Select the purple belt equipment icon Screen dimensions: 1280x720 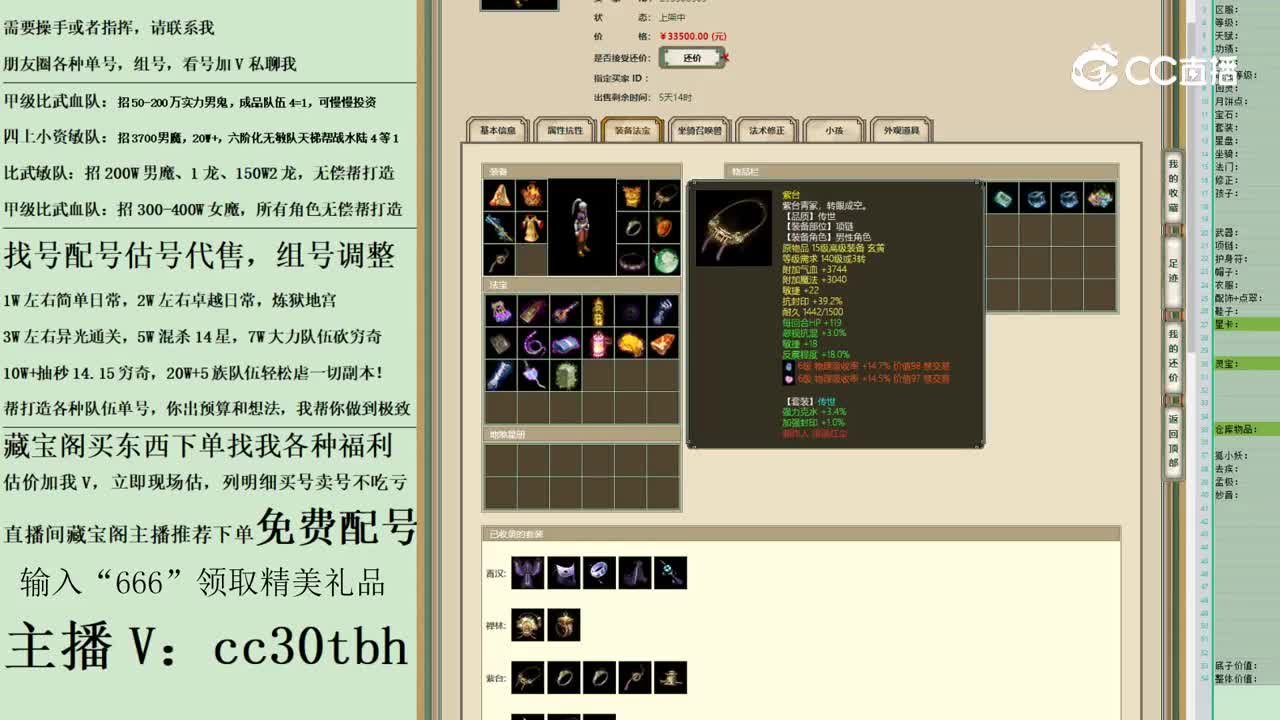[632, 260]
